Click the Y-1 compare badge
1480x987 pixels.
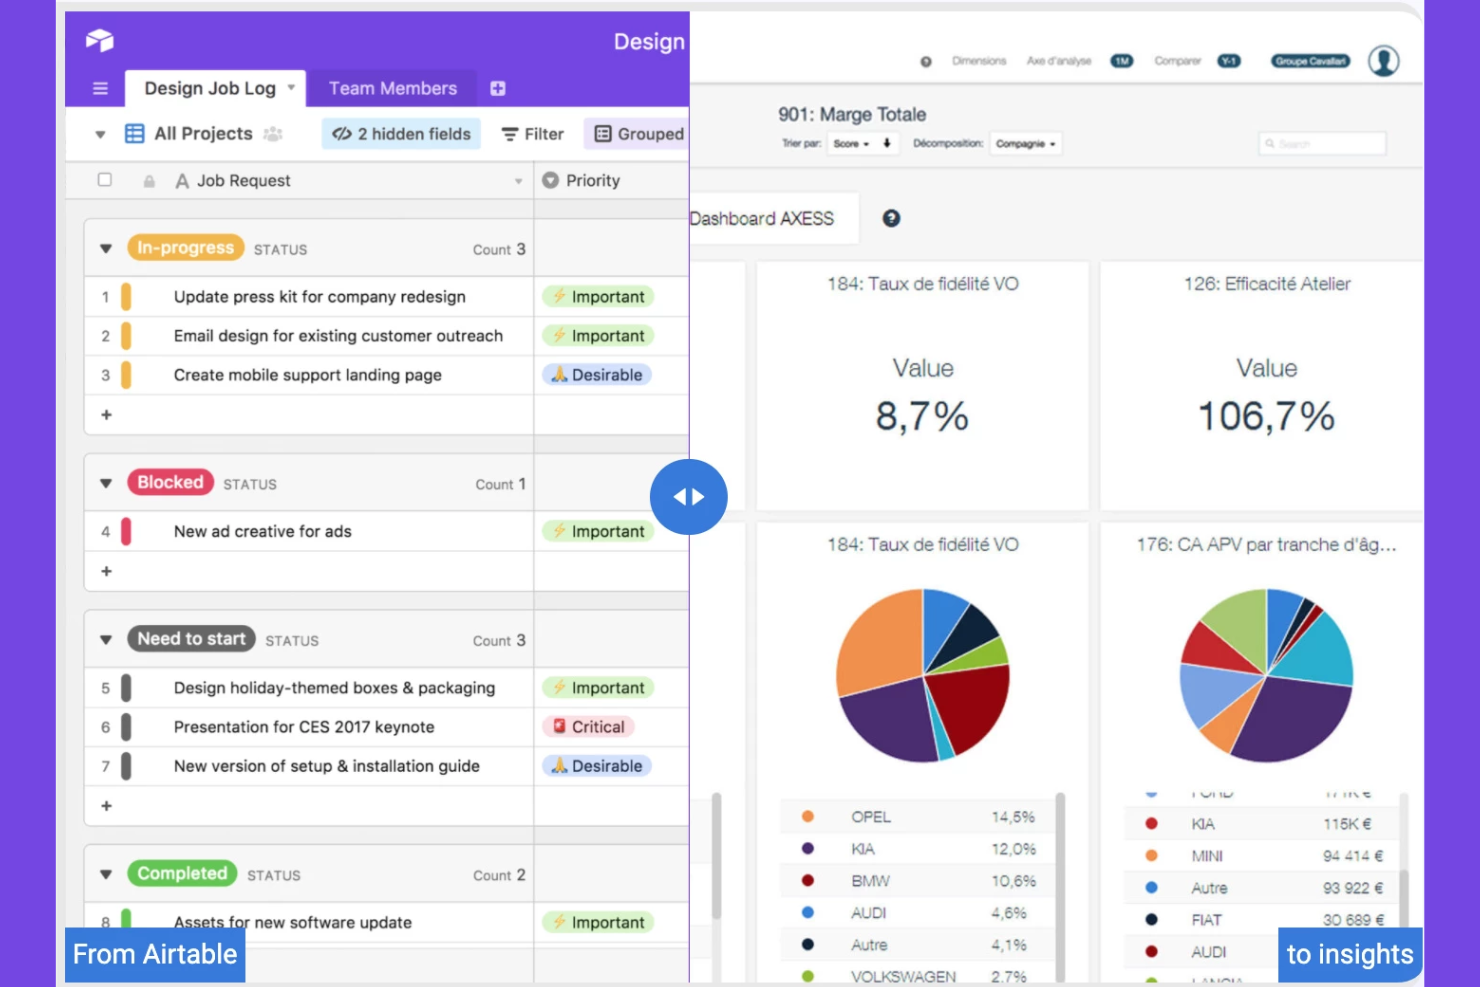click(x=1229, y=61)
